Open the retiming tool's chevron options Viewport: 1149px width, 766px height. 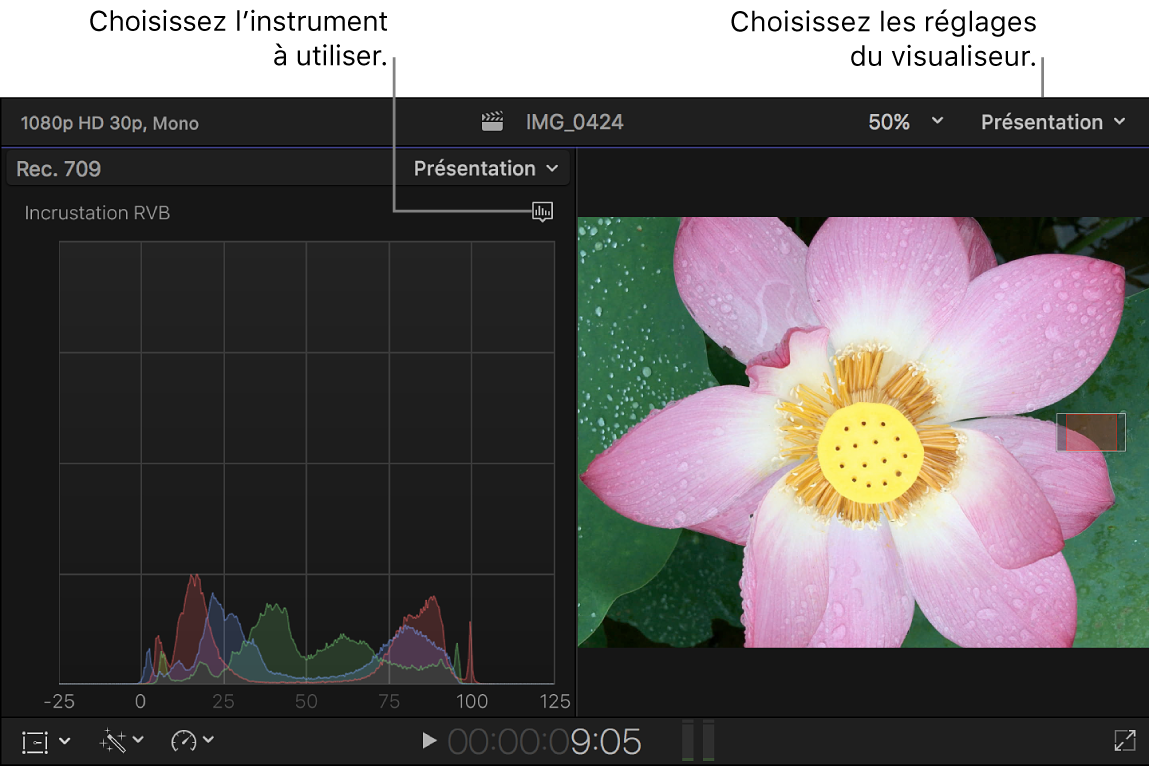click(x=208, y=741)
